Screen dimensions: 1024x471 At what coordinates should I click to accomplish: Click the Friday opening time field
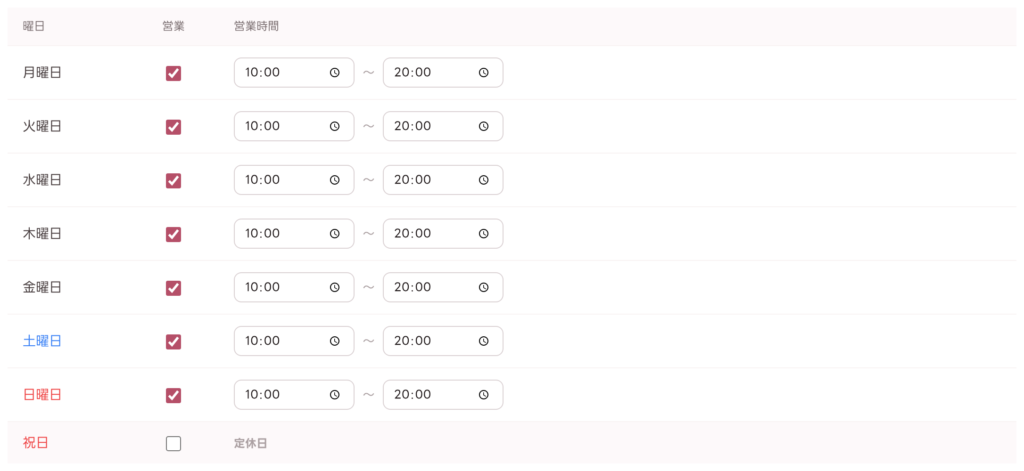click(294, 287)
